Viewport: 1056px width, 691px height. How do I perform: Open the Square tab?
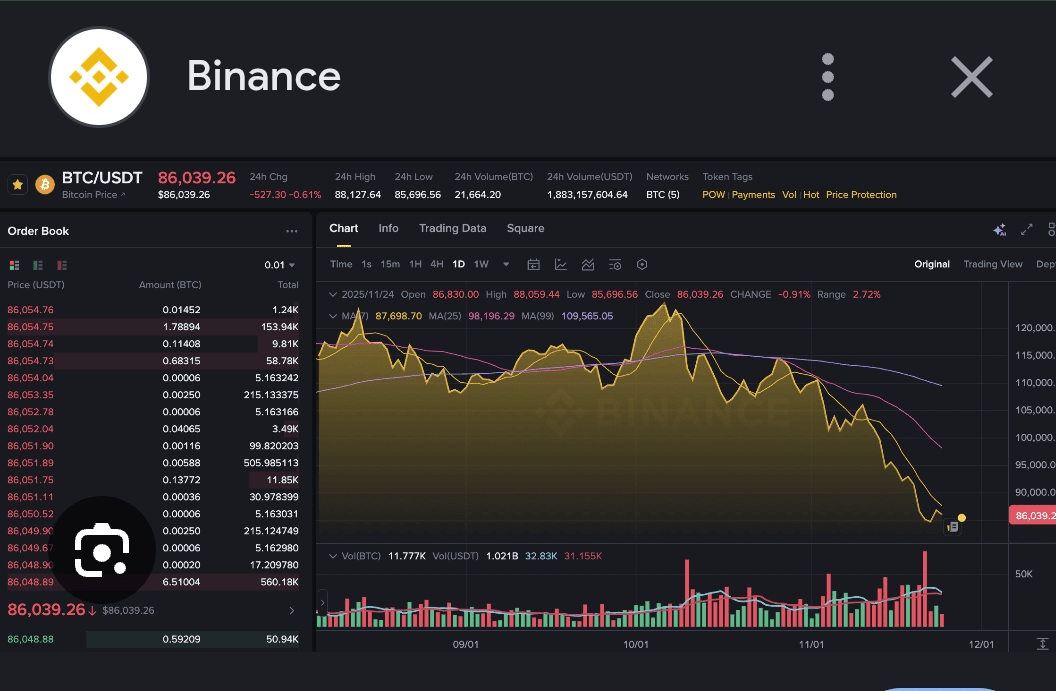525,228
